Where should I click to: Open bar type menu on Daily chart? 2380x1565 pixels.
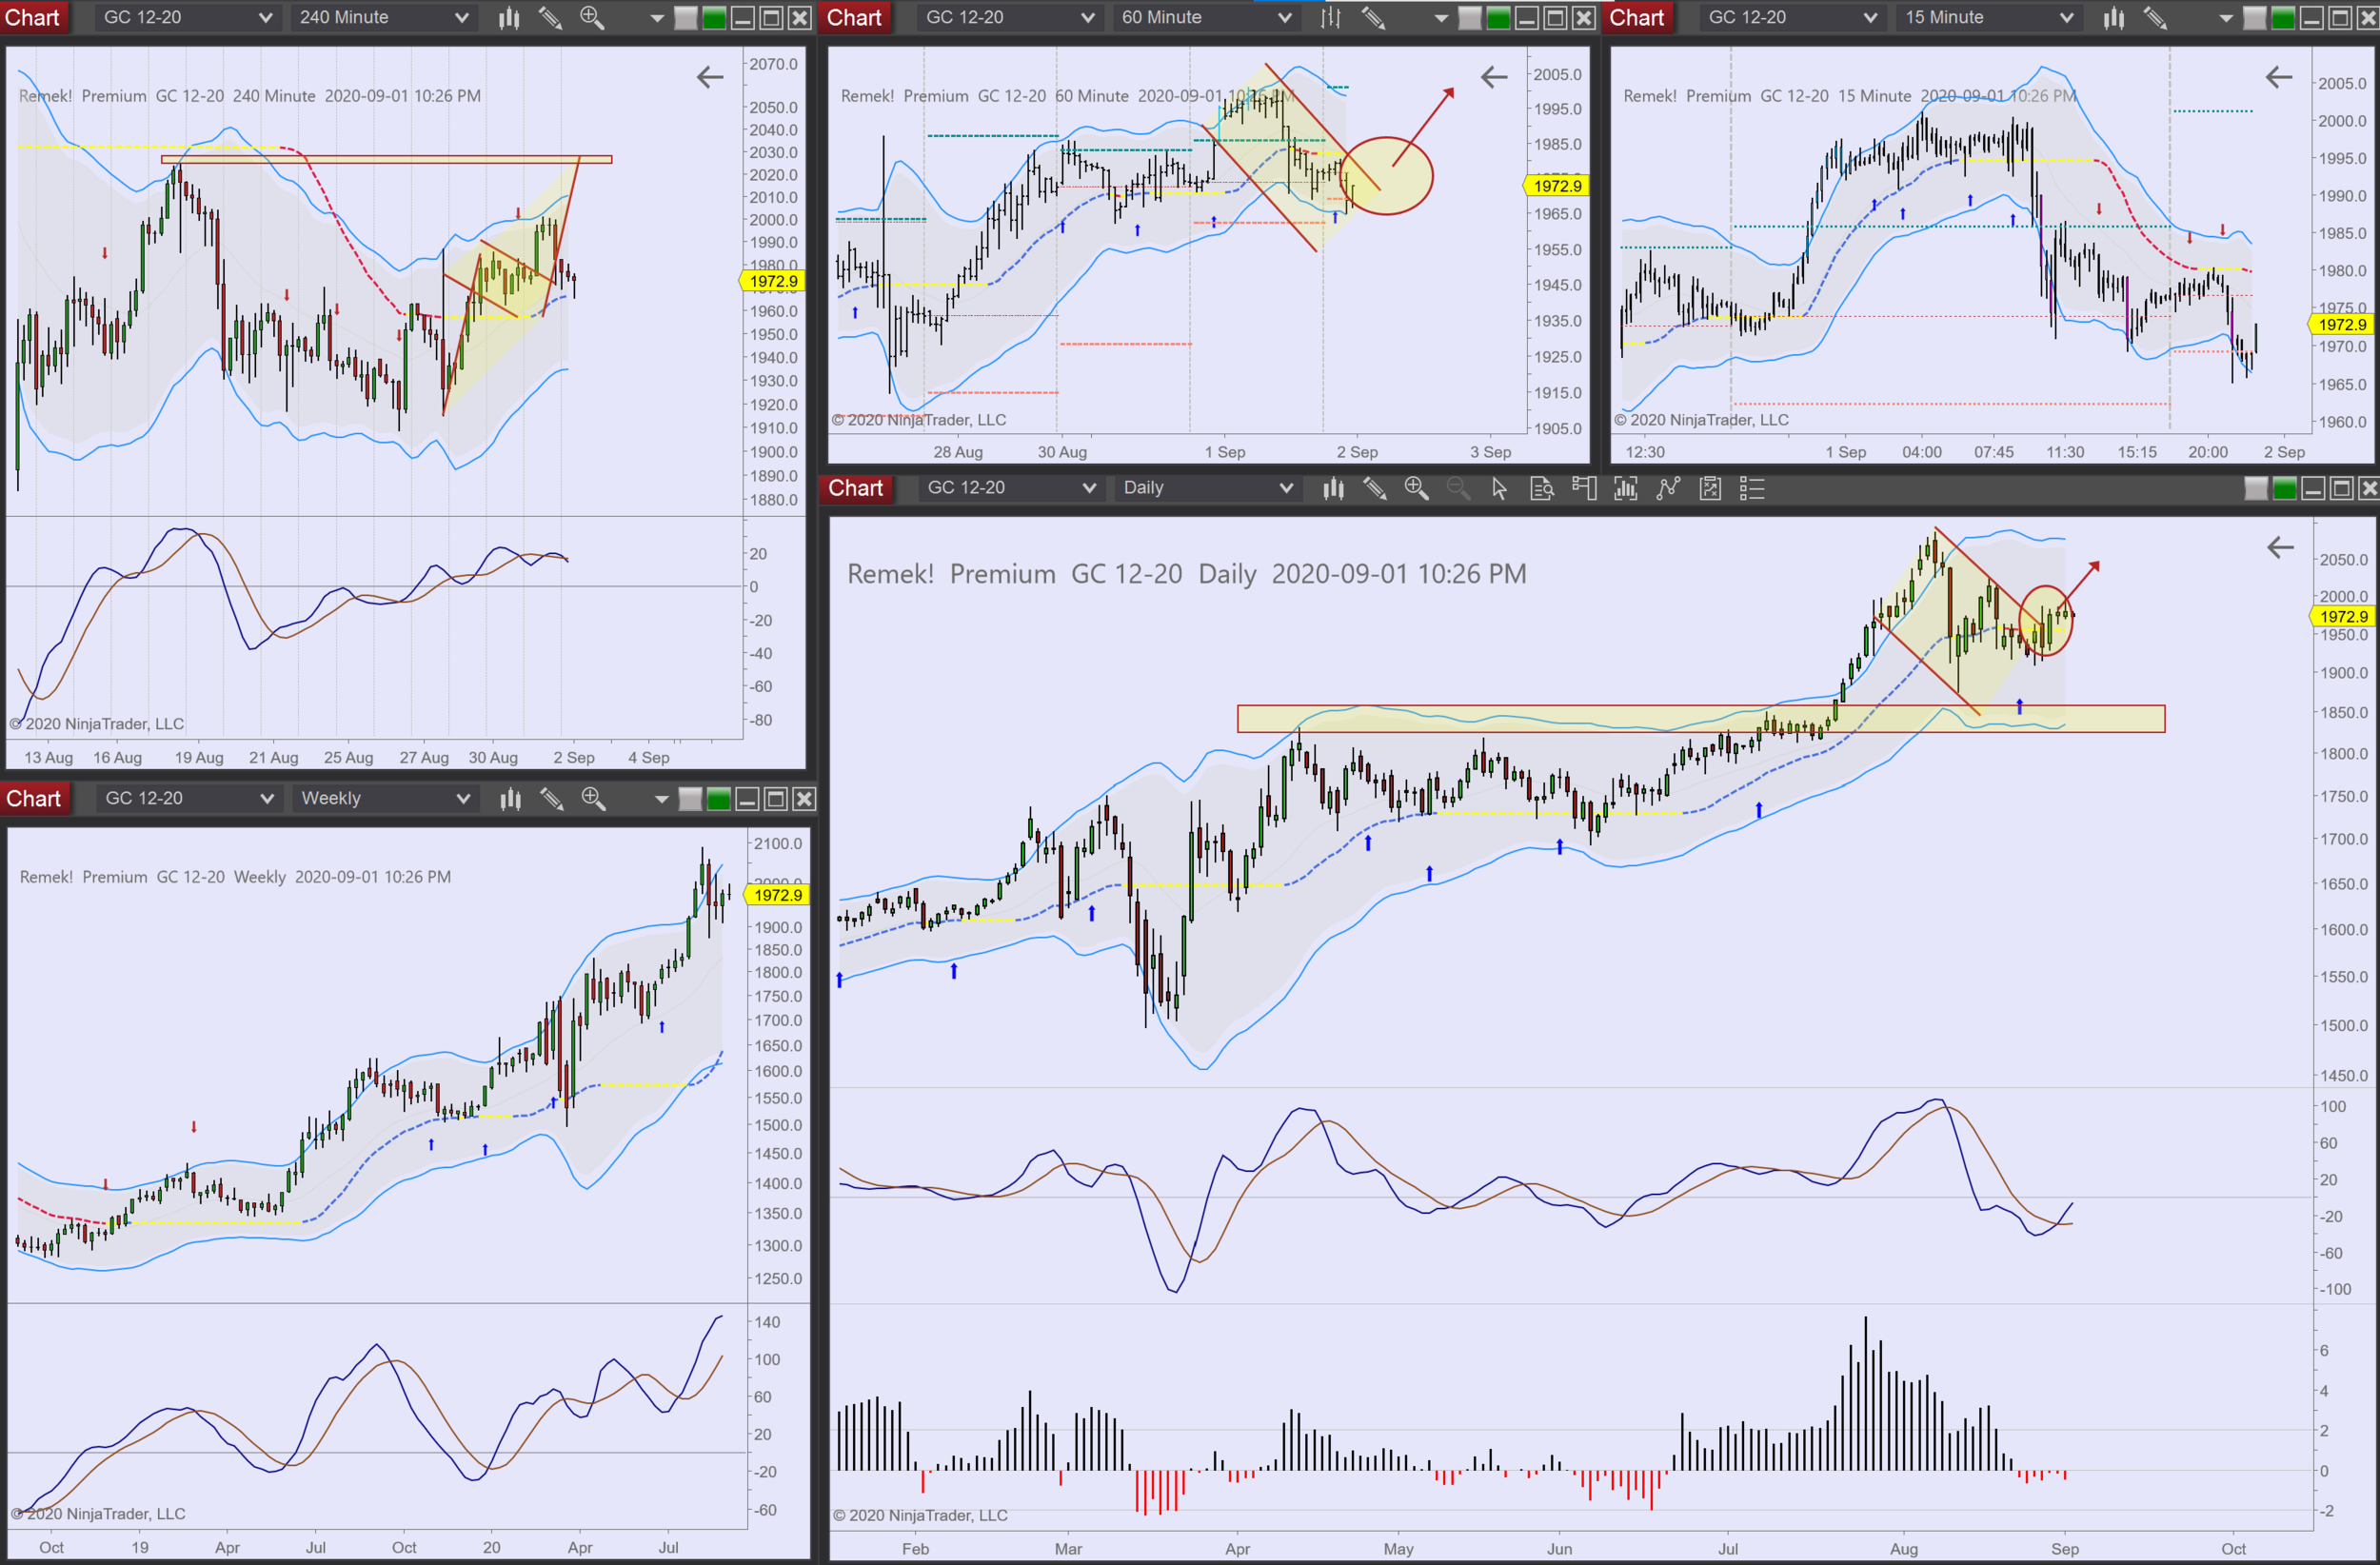pos(1333,488)
